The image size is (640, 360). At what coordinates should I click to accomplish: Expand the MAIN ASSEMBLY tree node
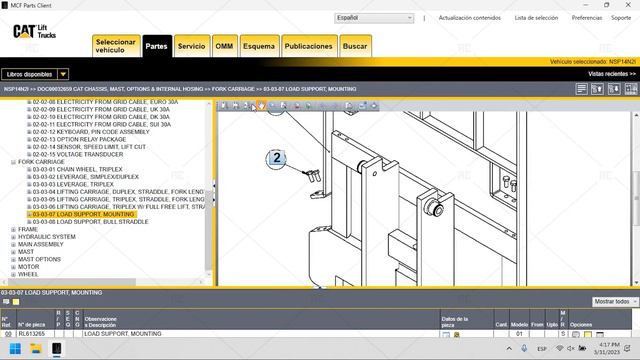(x=13, y=244)
